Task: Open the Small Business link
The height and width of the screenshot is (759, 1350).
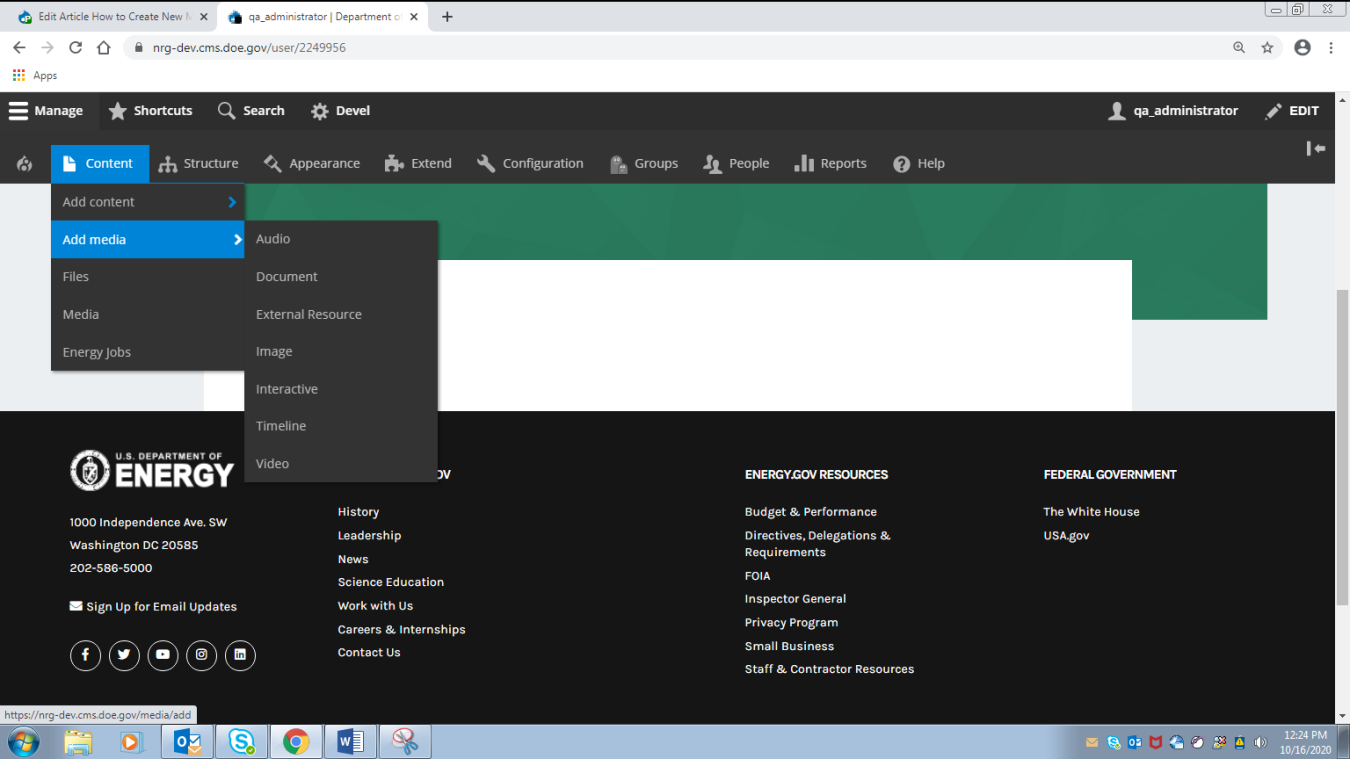Action: coord(789,647)
